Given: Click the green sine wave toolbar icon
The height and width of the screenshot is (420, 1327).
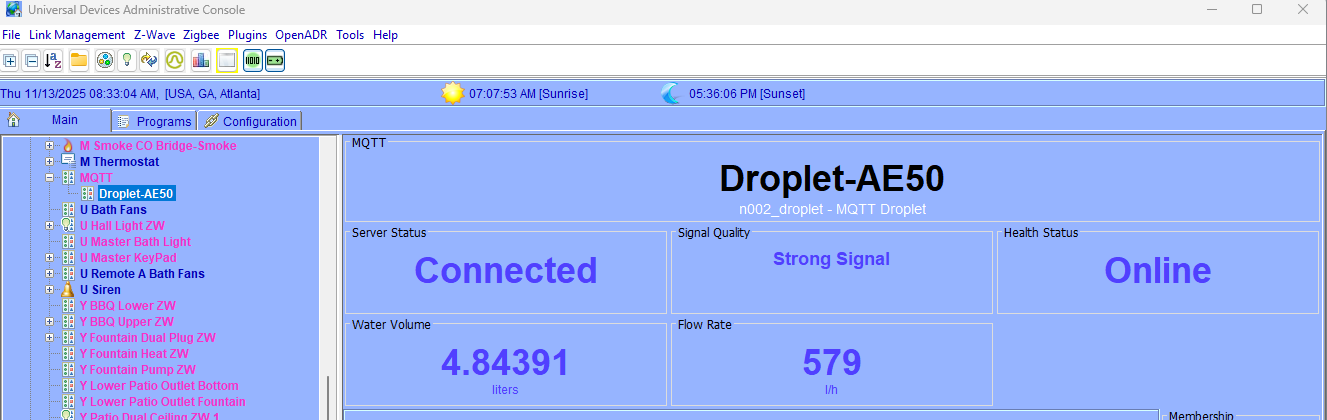Looking at the screenshot, I should coord(175,61).
